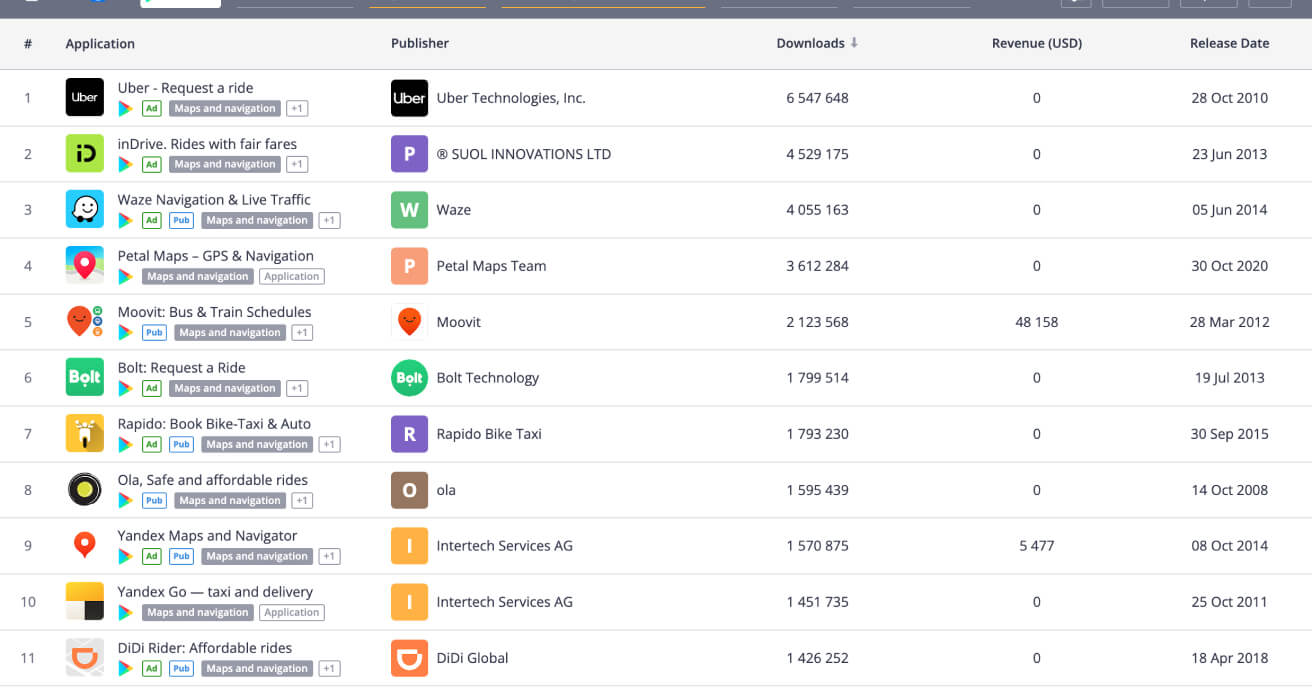Click the DiDi Global publisher icon

[x=409, y=658]
